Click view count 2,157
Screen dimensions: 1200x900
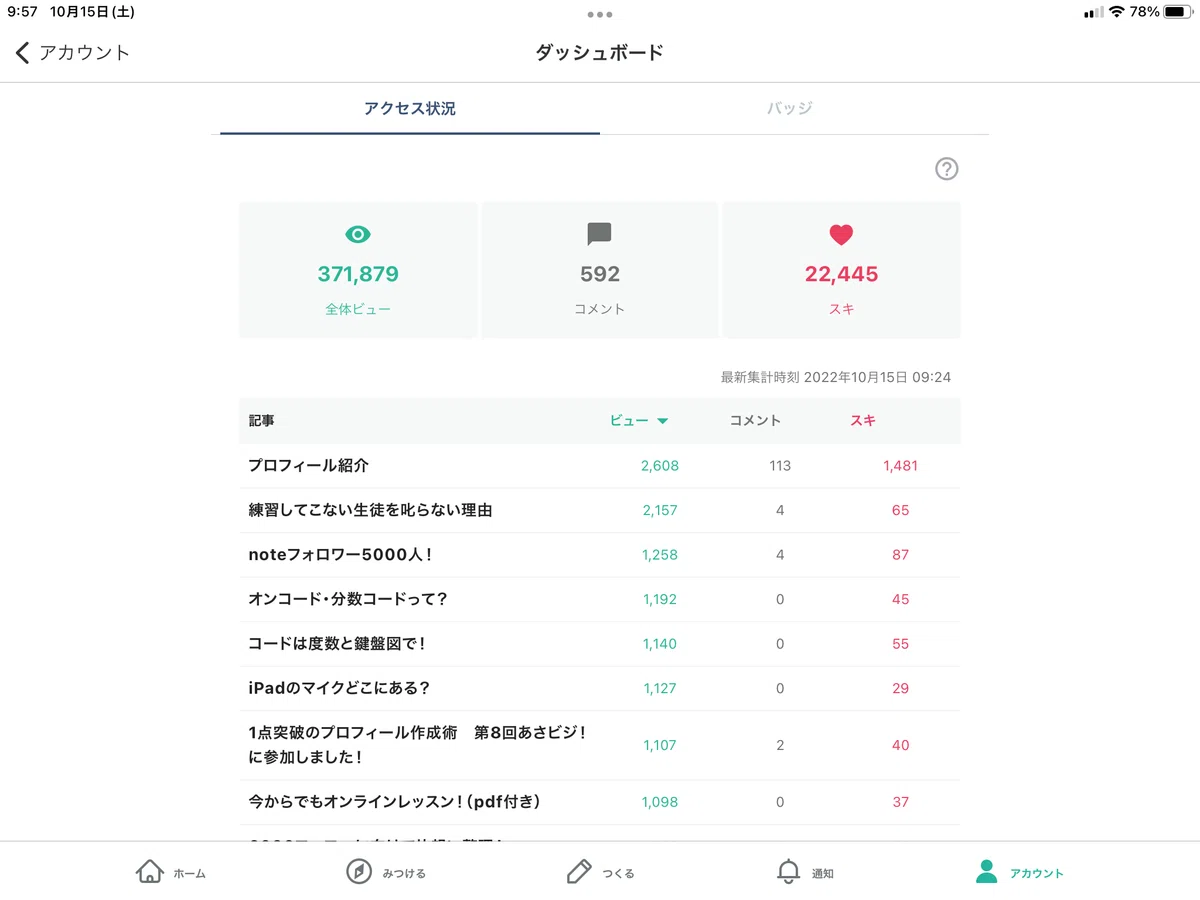(x=660, y=510)
